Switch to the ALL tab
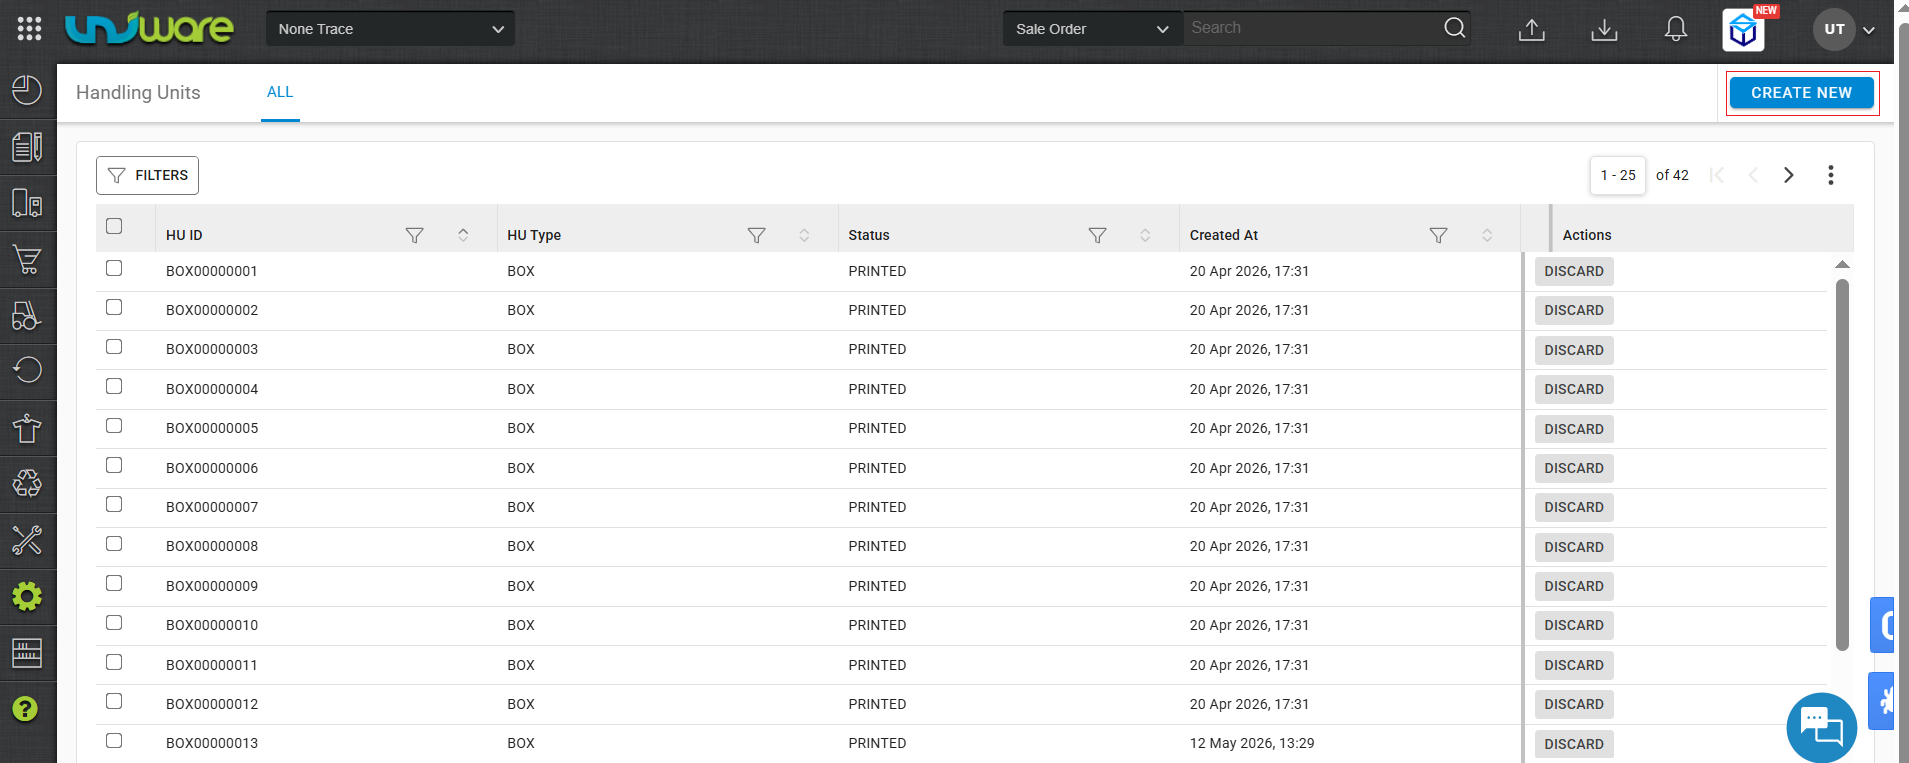 (280, 92)
